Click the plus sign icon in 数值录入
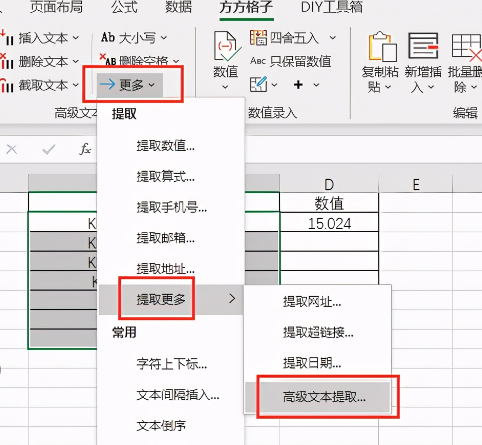 pyautogui.click(x=298, y=85)
